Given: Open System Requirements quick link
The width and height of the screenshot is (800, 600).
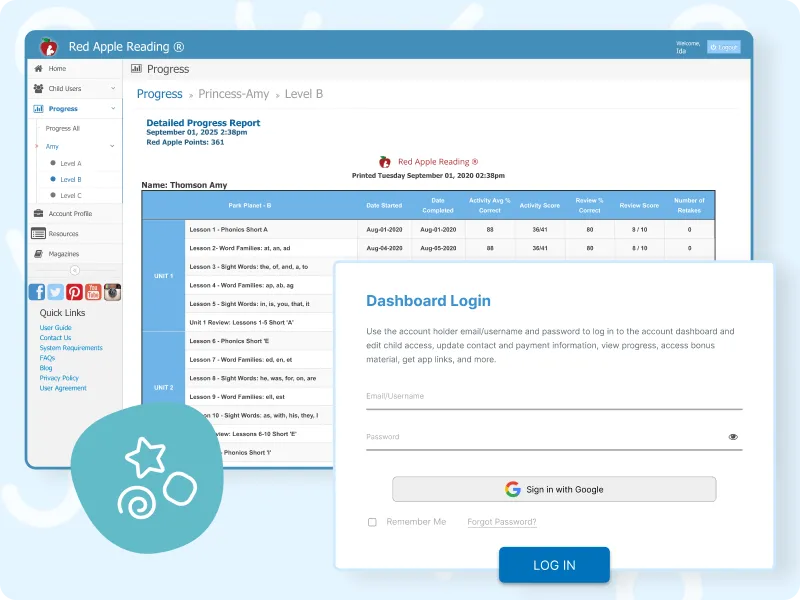Looking at the screenshot, I should point(71,348).
